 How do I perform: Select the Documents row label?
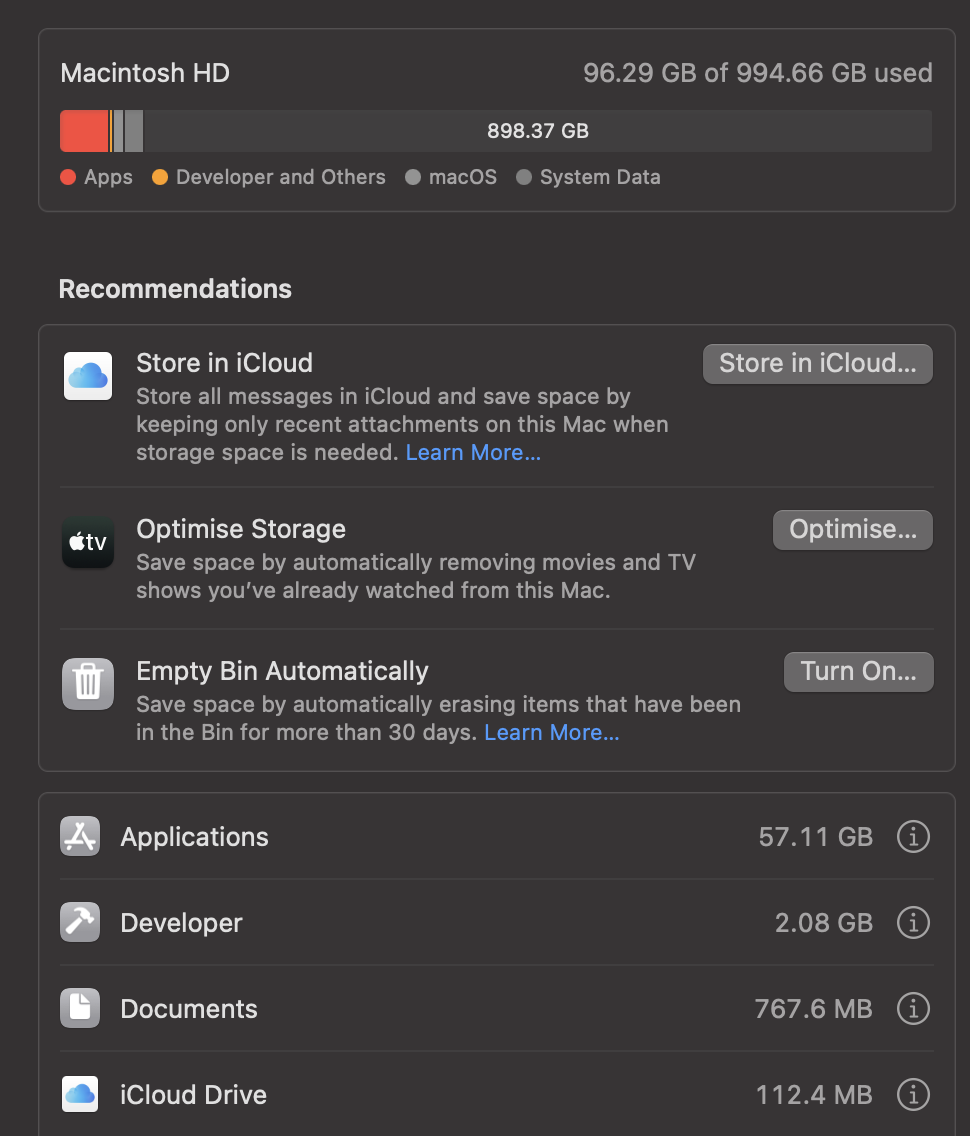point(189,1009)
